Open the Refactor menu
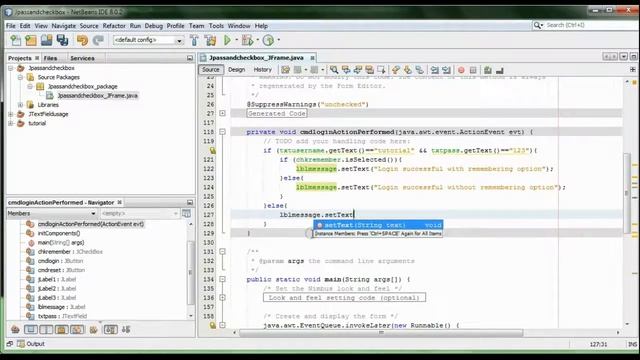Viewport: 640px width, 360px height. (x=114, y=26)
